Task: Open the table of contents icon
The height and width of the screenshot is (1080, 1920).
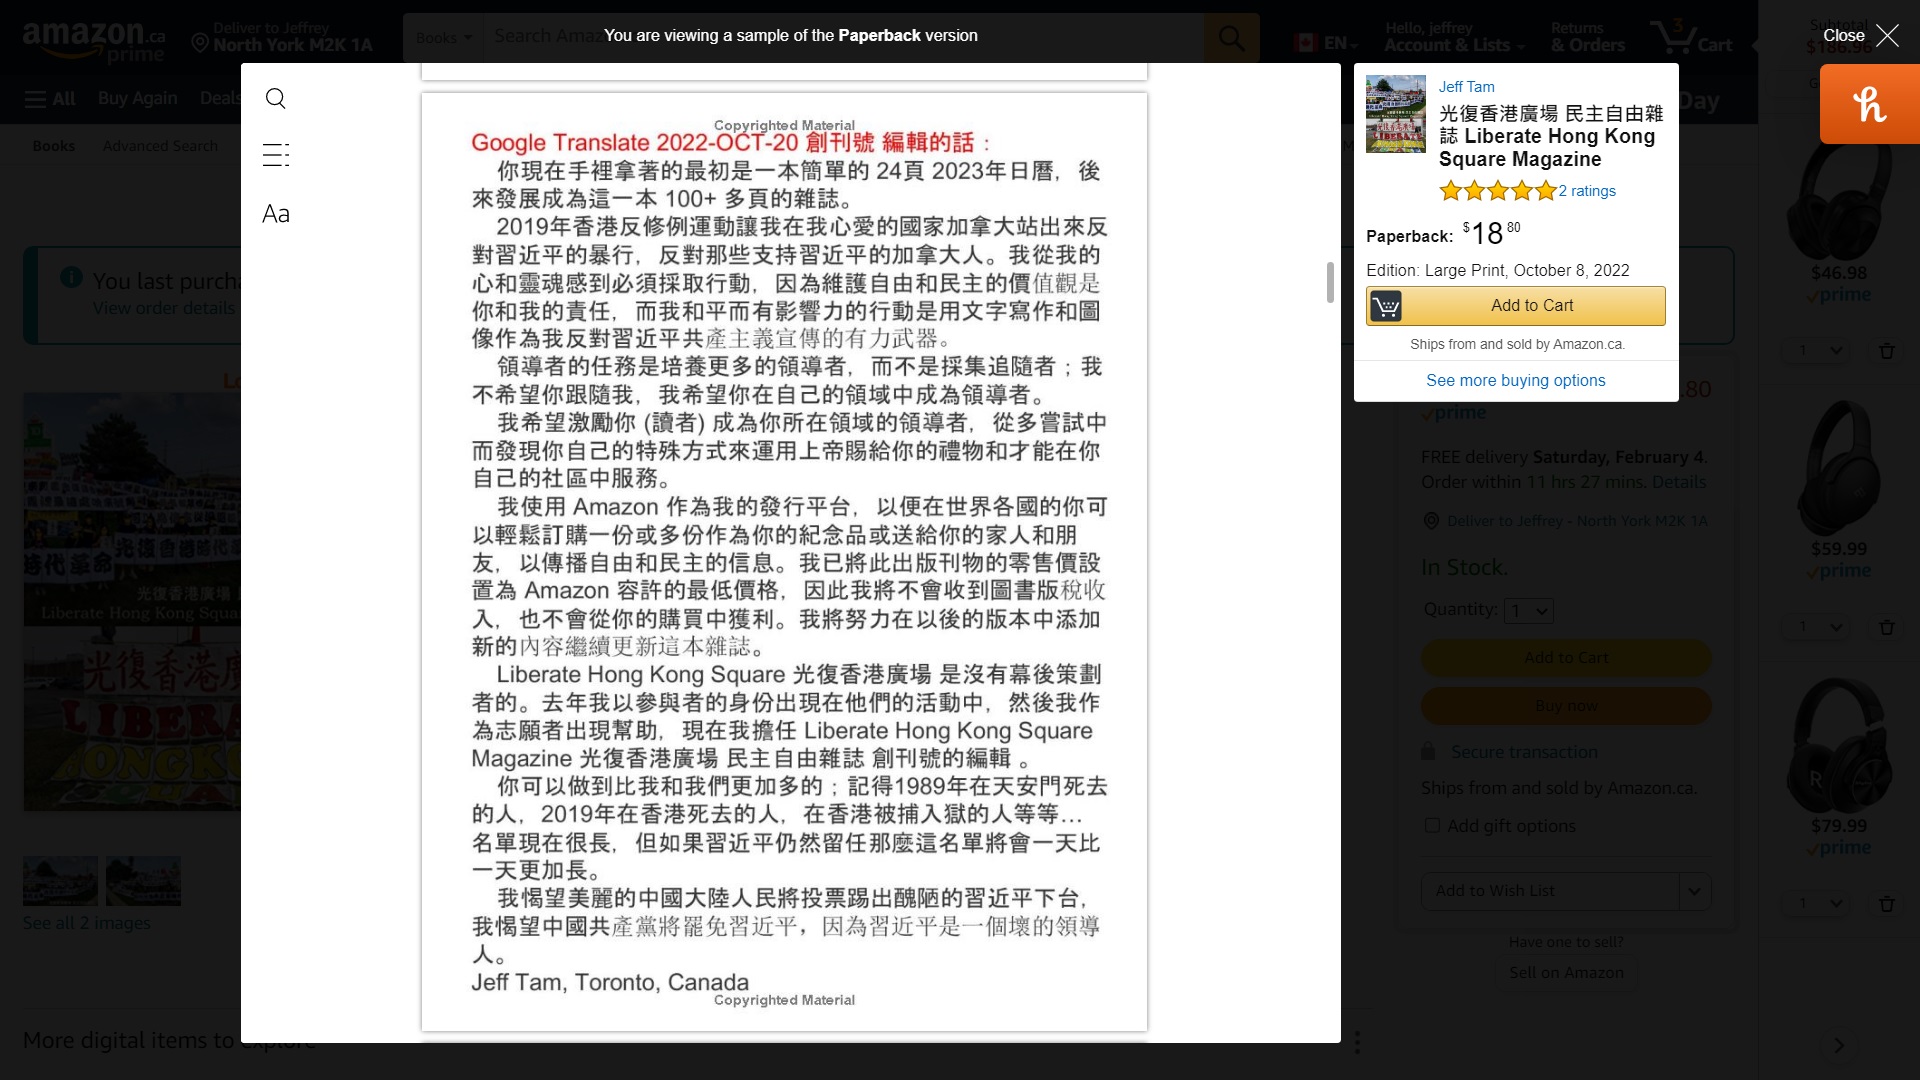Action: (276, 155)
